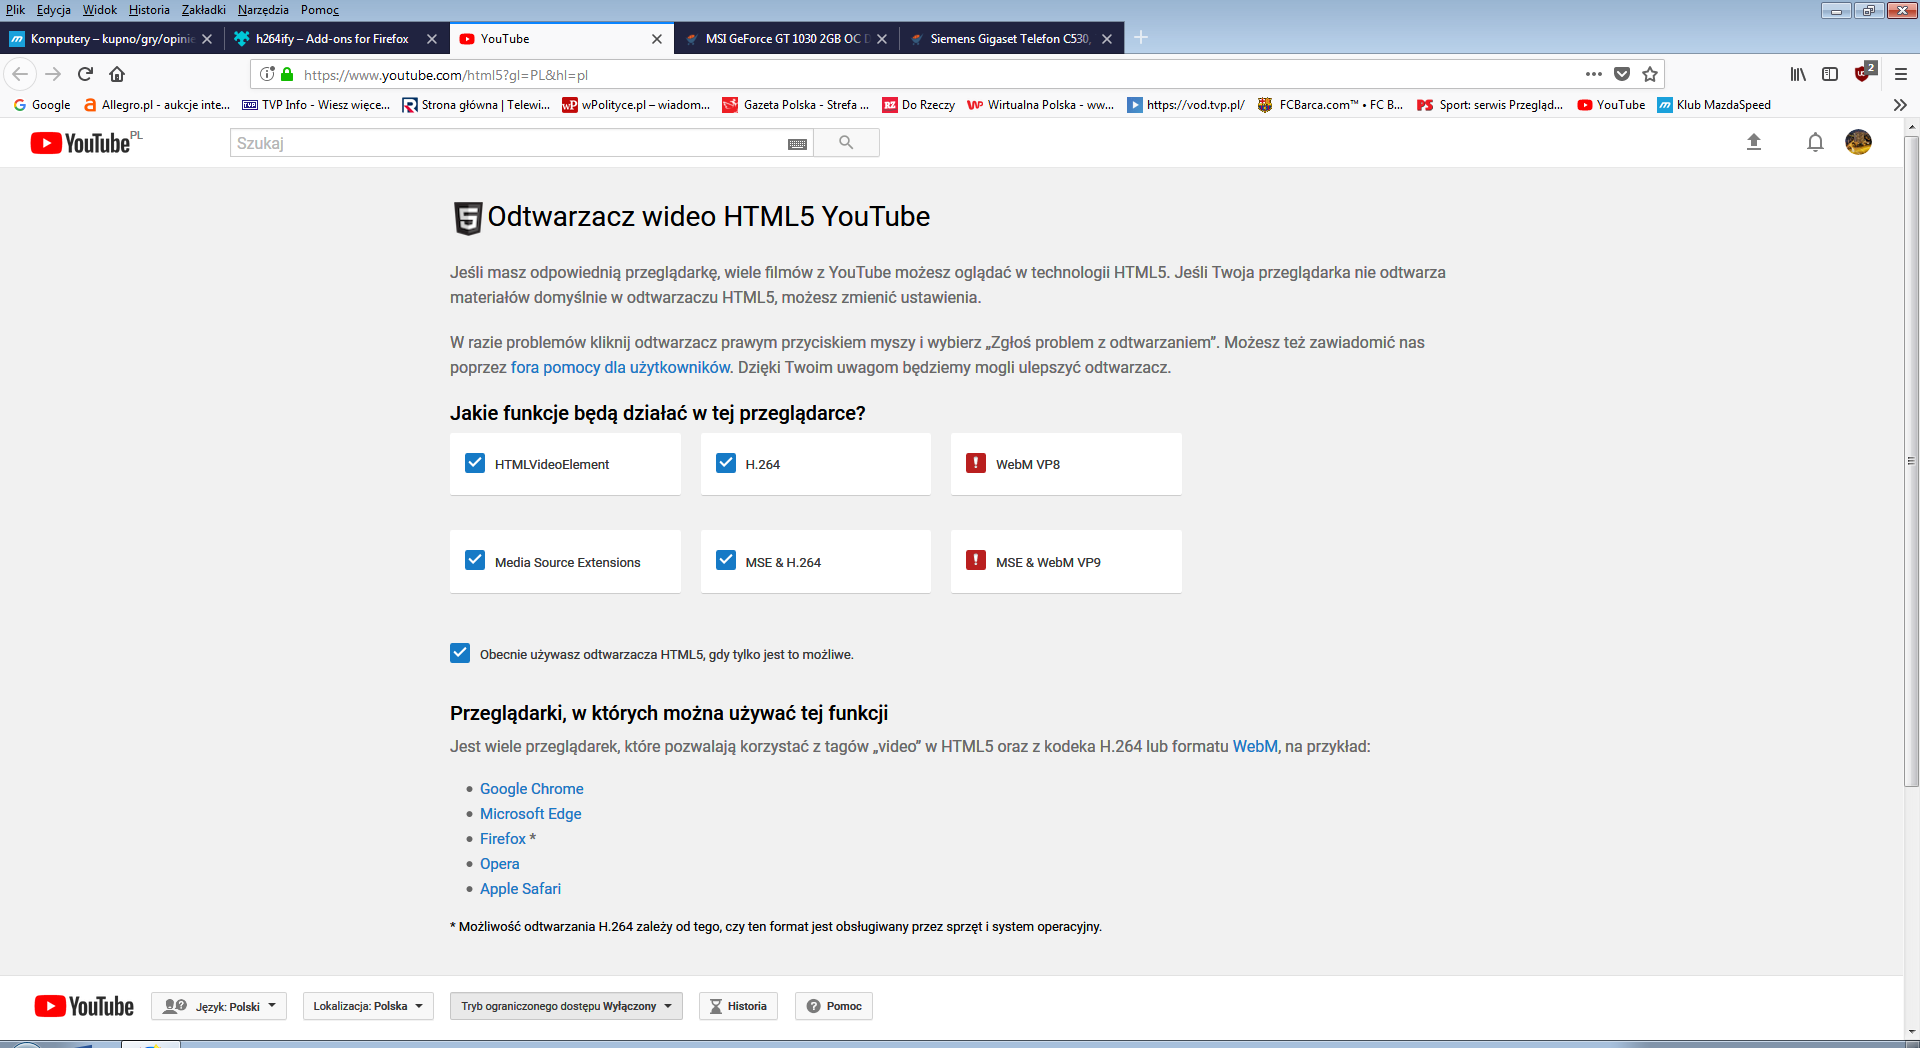Open the Zakładki menu
This screenshot has height=1048, width=1920.
[x=203, y=10]
